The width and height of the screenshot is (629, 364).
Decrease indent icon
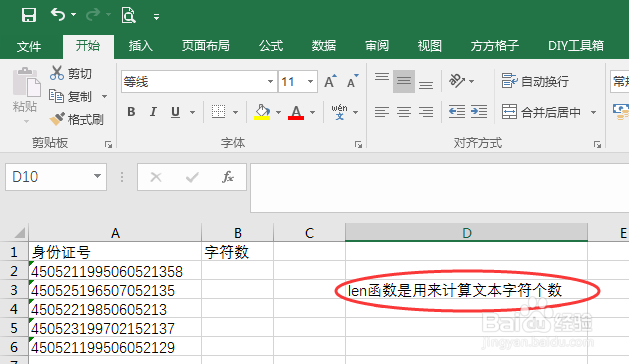pyautogui.click(x=457, y=112)
